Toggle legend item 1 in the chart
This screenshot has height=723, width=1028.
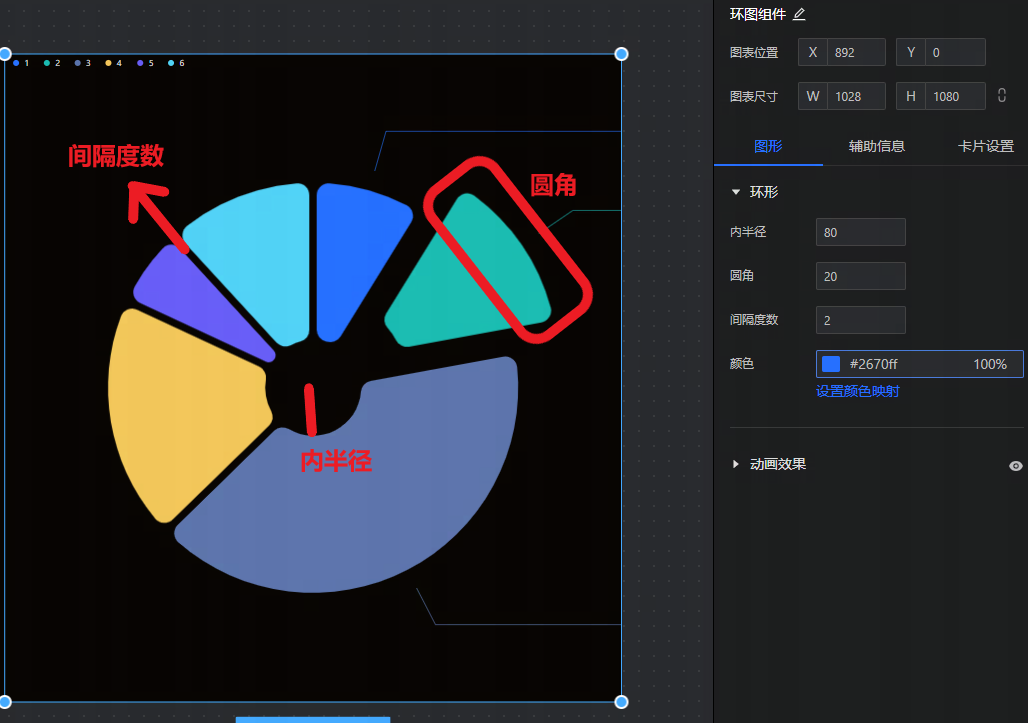click(21, 63)
